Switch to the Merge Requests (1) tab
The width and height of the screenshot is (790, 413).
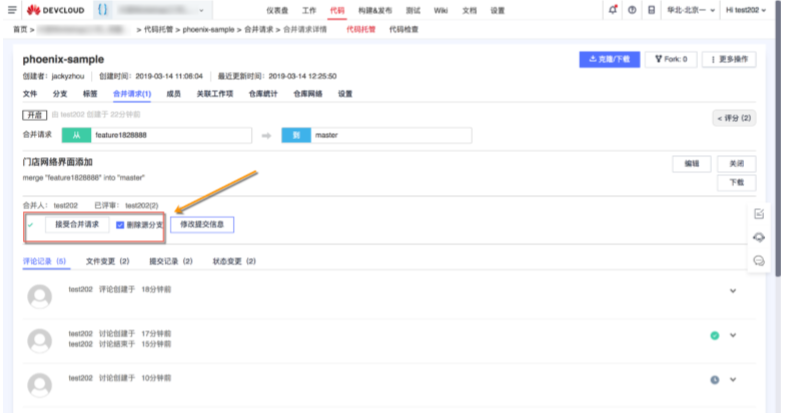click(132, 94)
